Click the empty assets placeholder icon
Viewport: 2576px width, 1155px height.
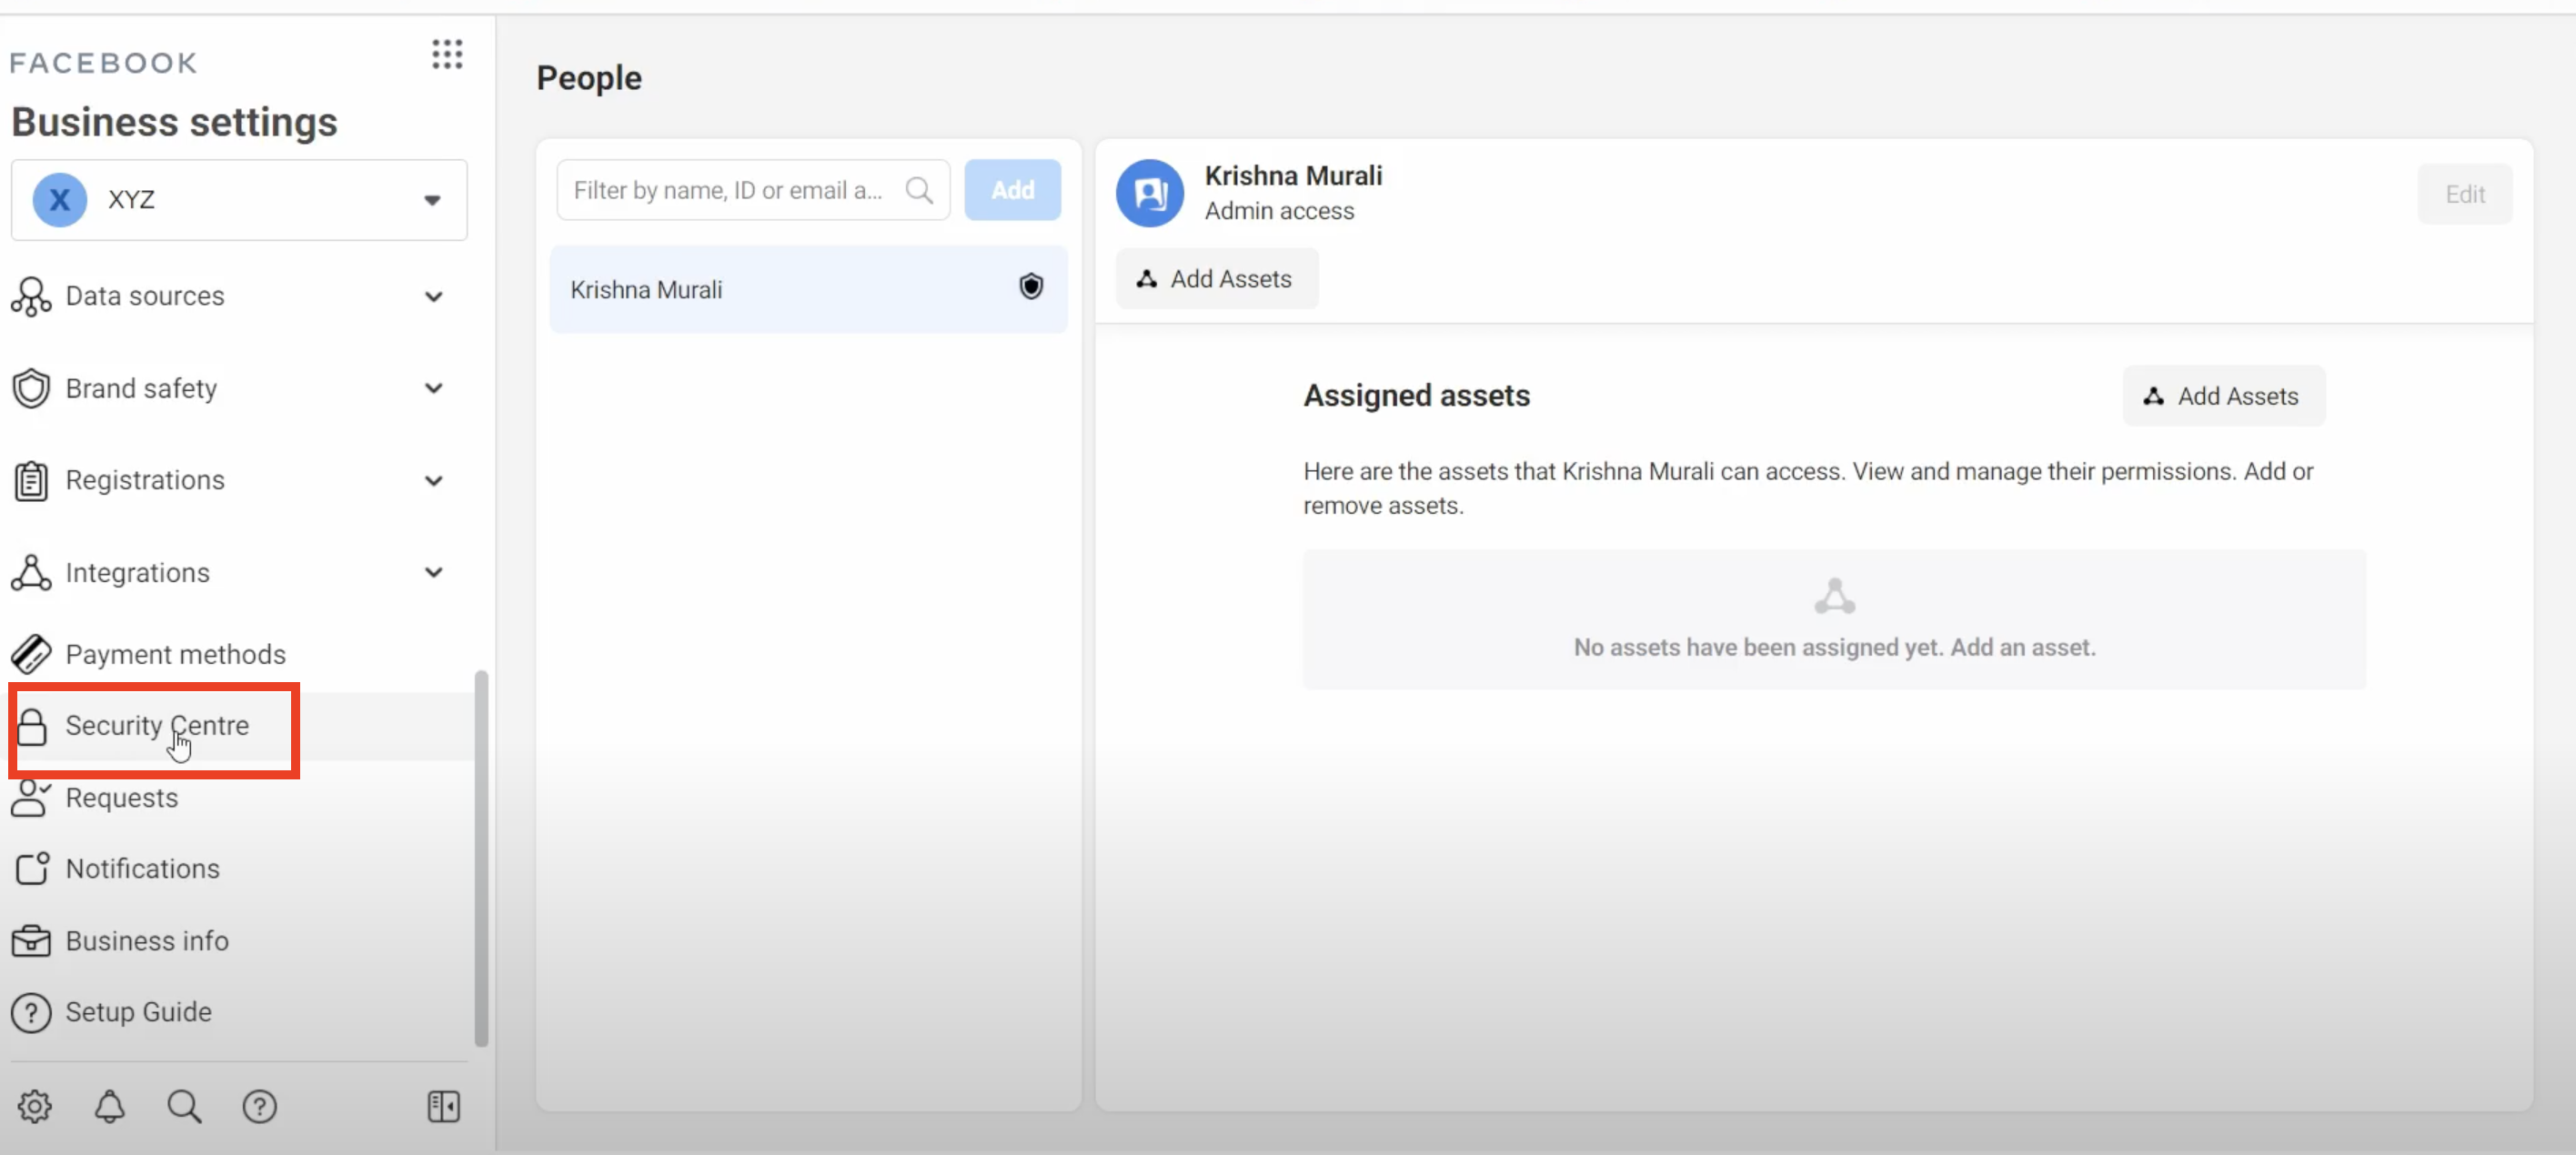pyautogui.click(x=1834, y=597)
